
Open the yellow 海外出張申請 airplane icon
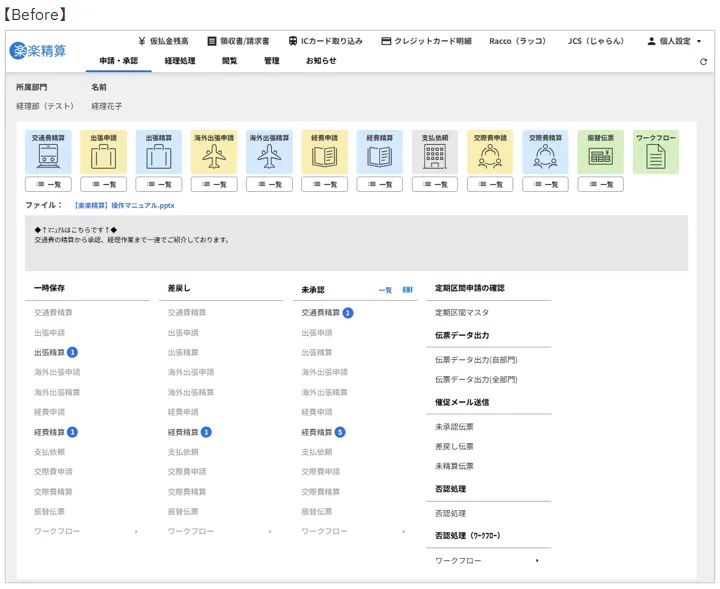[214, 153]
